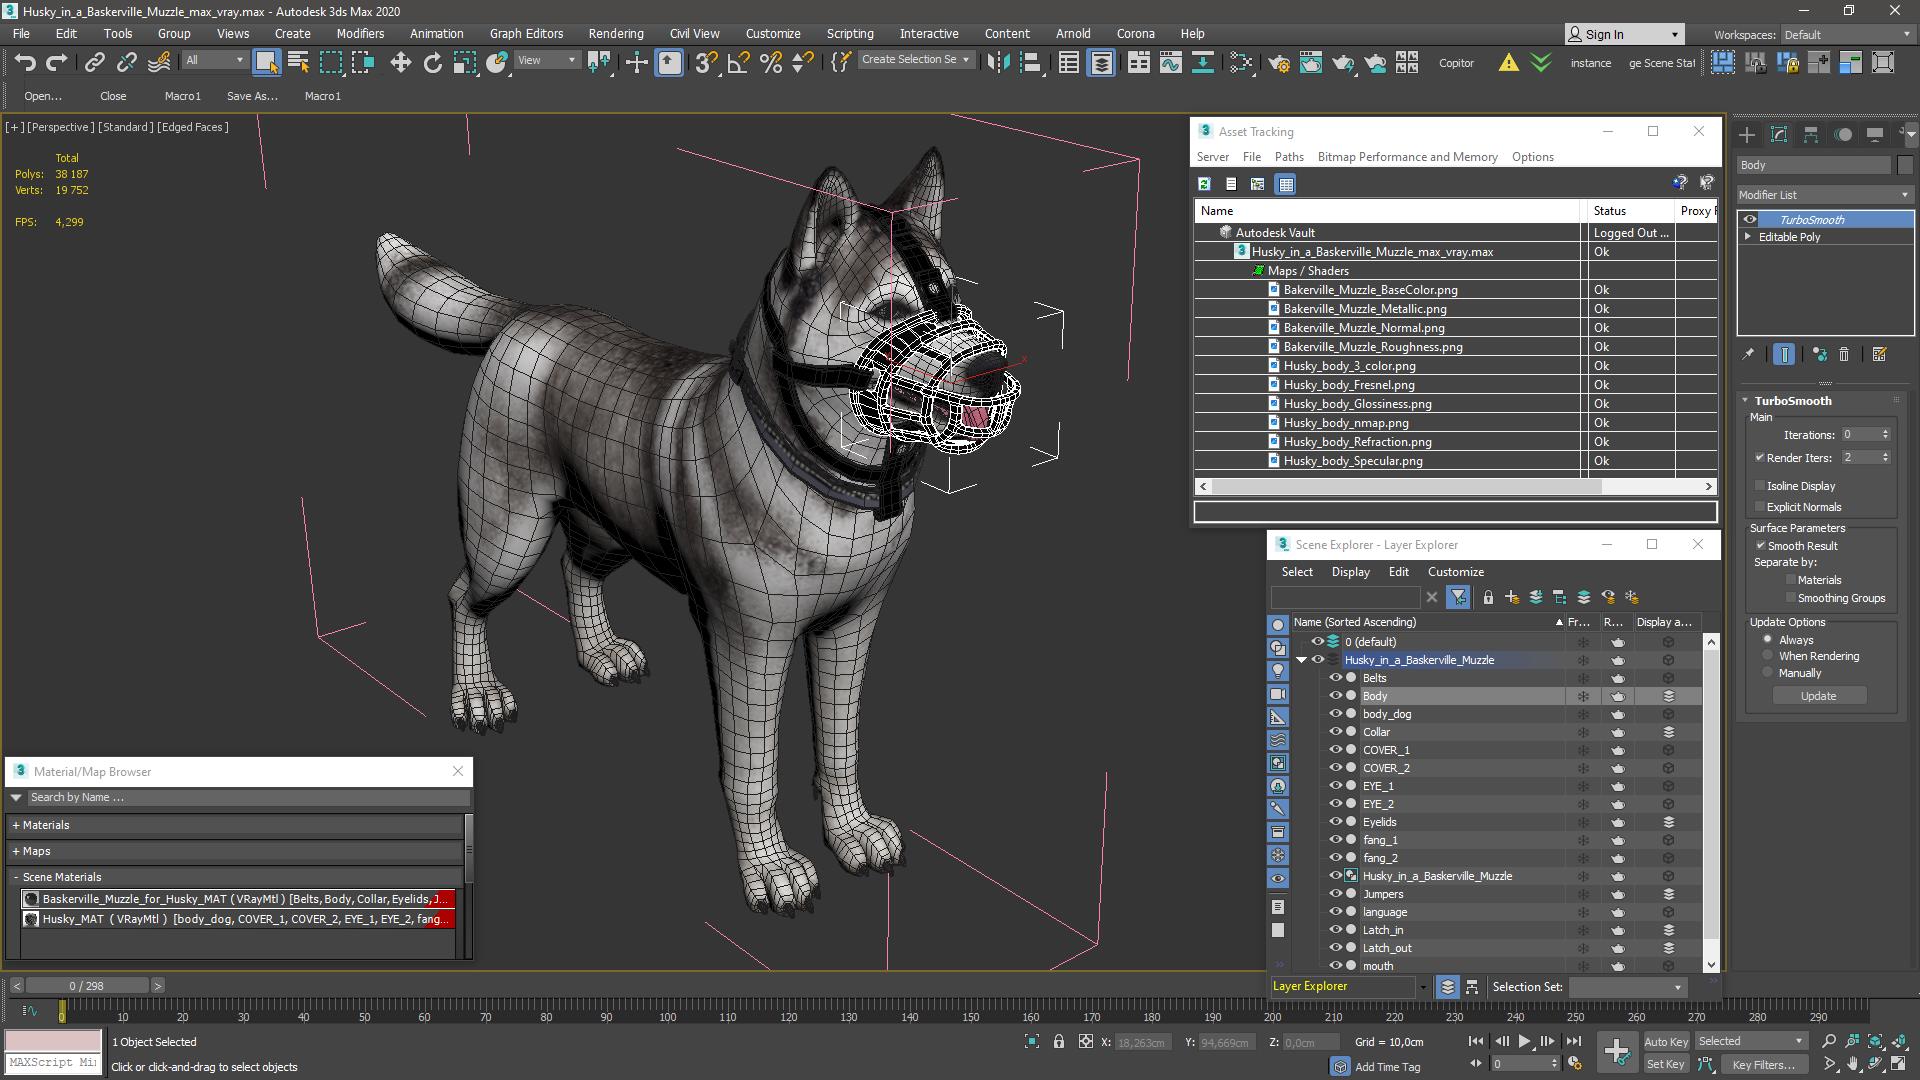The width and height of the screenshot is (1920, 1080).
Task: Enable Isoline Display checkbox
Action: click(x=1759, y=486)
